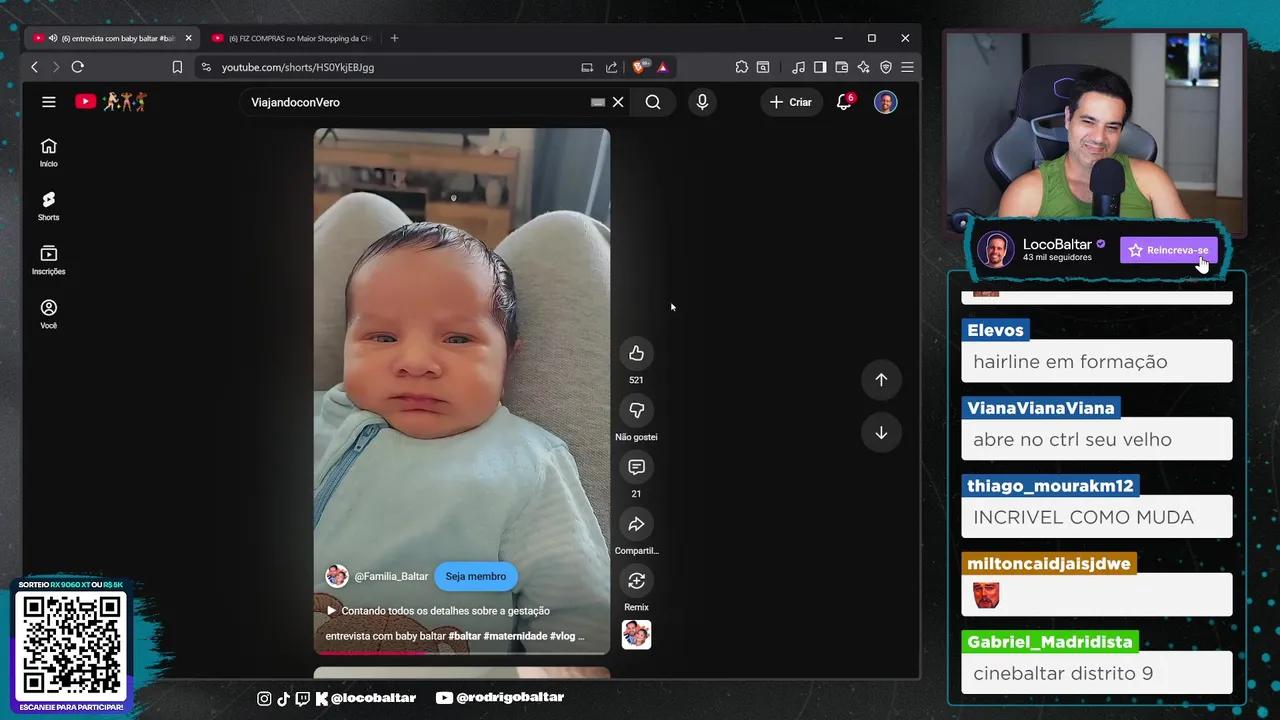This screenshot has height=720, width=1280.
Task: Go to next short with down arrow
Action: coord(881,433)
